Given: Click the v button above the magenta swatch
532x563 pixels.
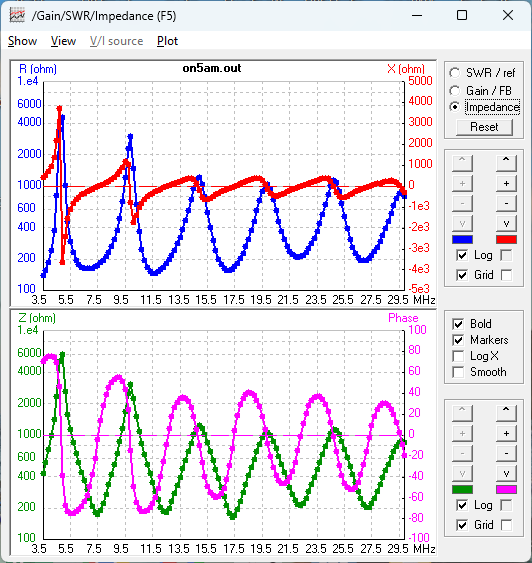Looking at the screenshot, I should click(x=506, y=473).
